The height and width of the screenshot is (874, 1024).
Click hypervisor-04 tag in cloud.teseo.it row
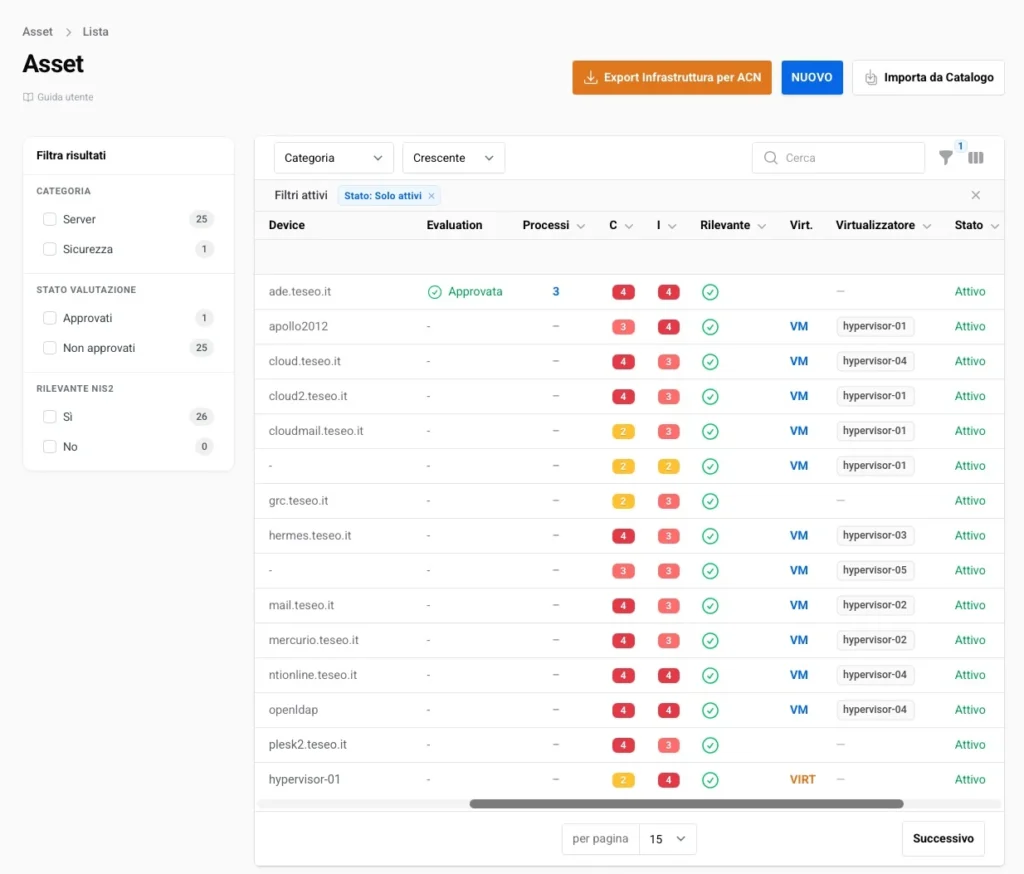874,361
